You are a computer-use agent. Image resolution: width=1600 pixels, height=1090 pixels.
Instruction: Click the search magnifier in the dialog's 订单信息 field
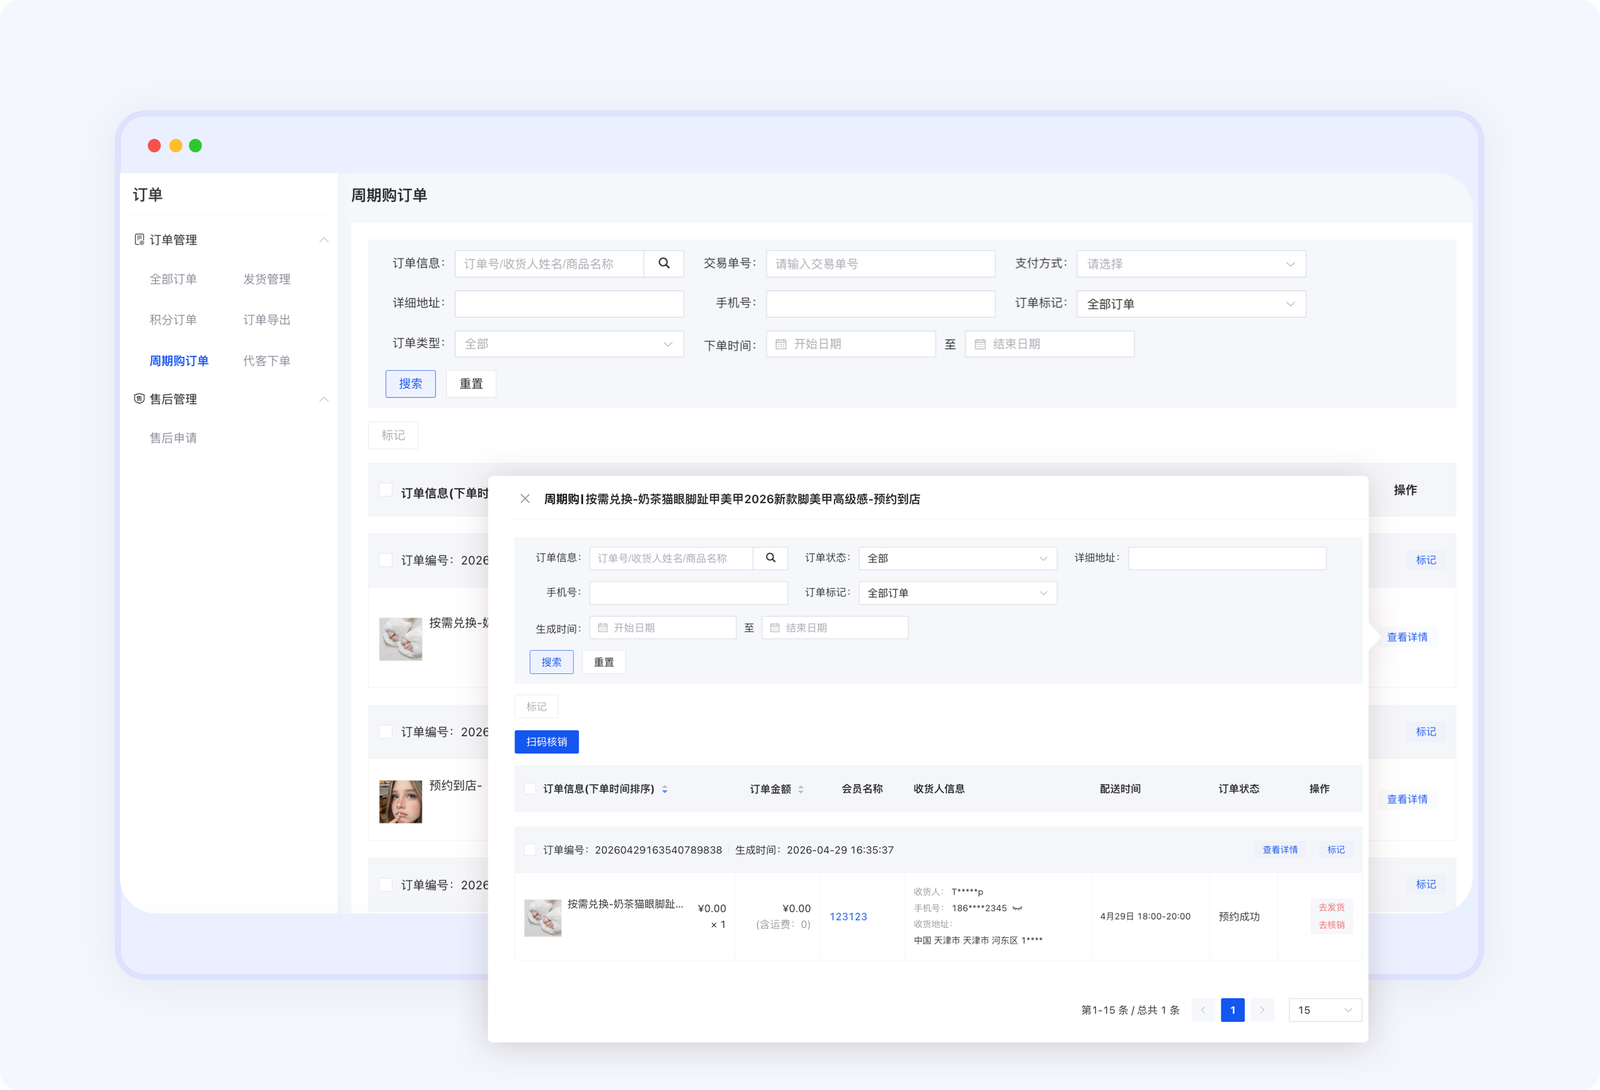click(x=770, y=558)
